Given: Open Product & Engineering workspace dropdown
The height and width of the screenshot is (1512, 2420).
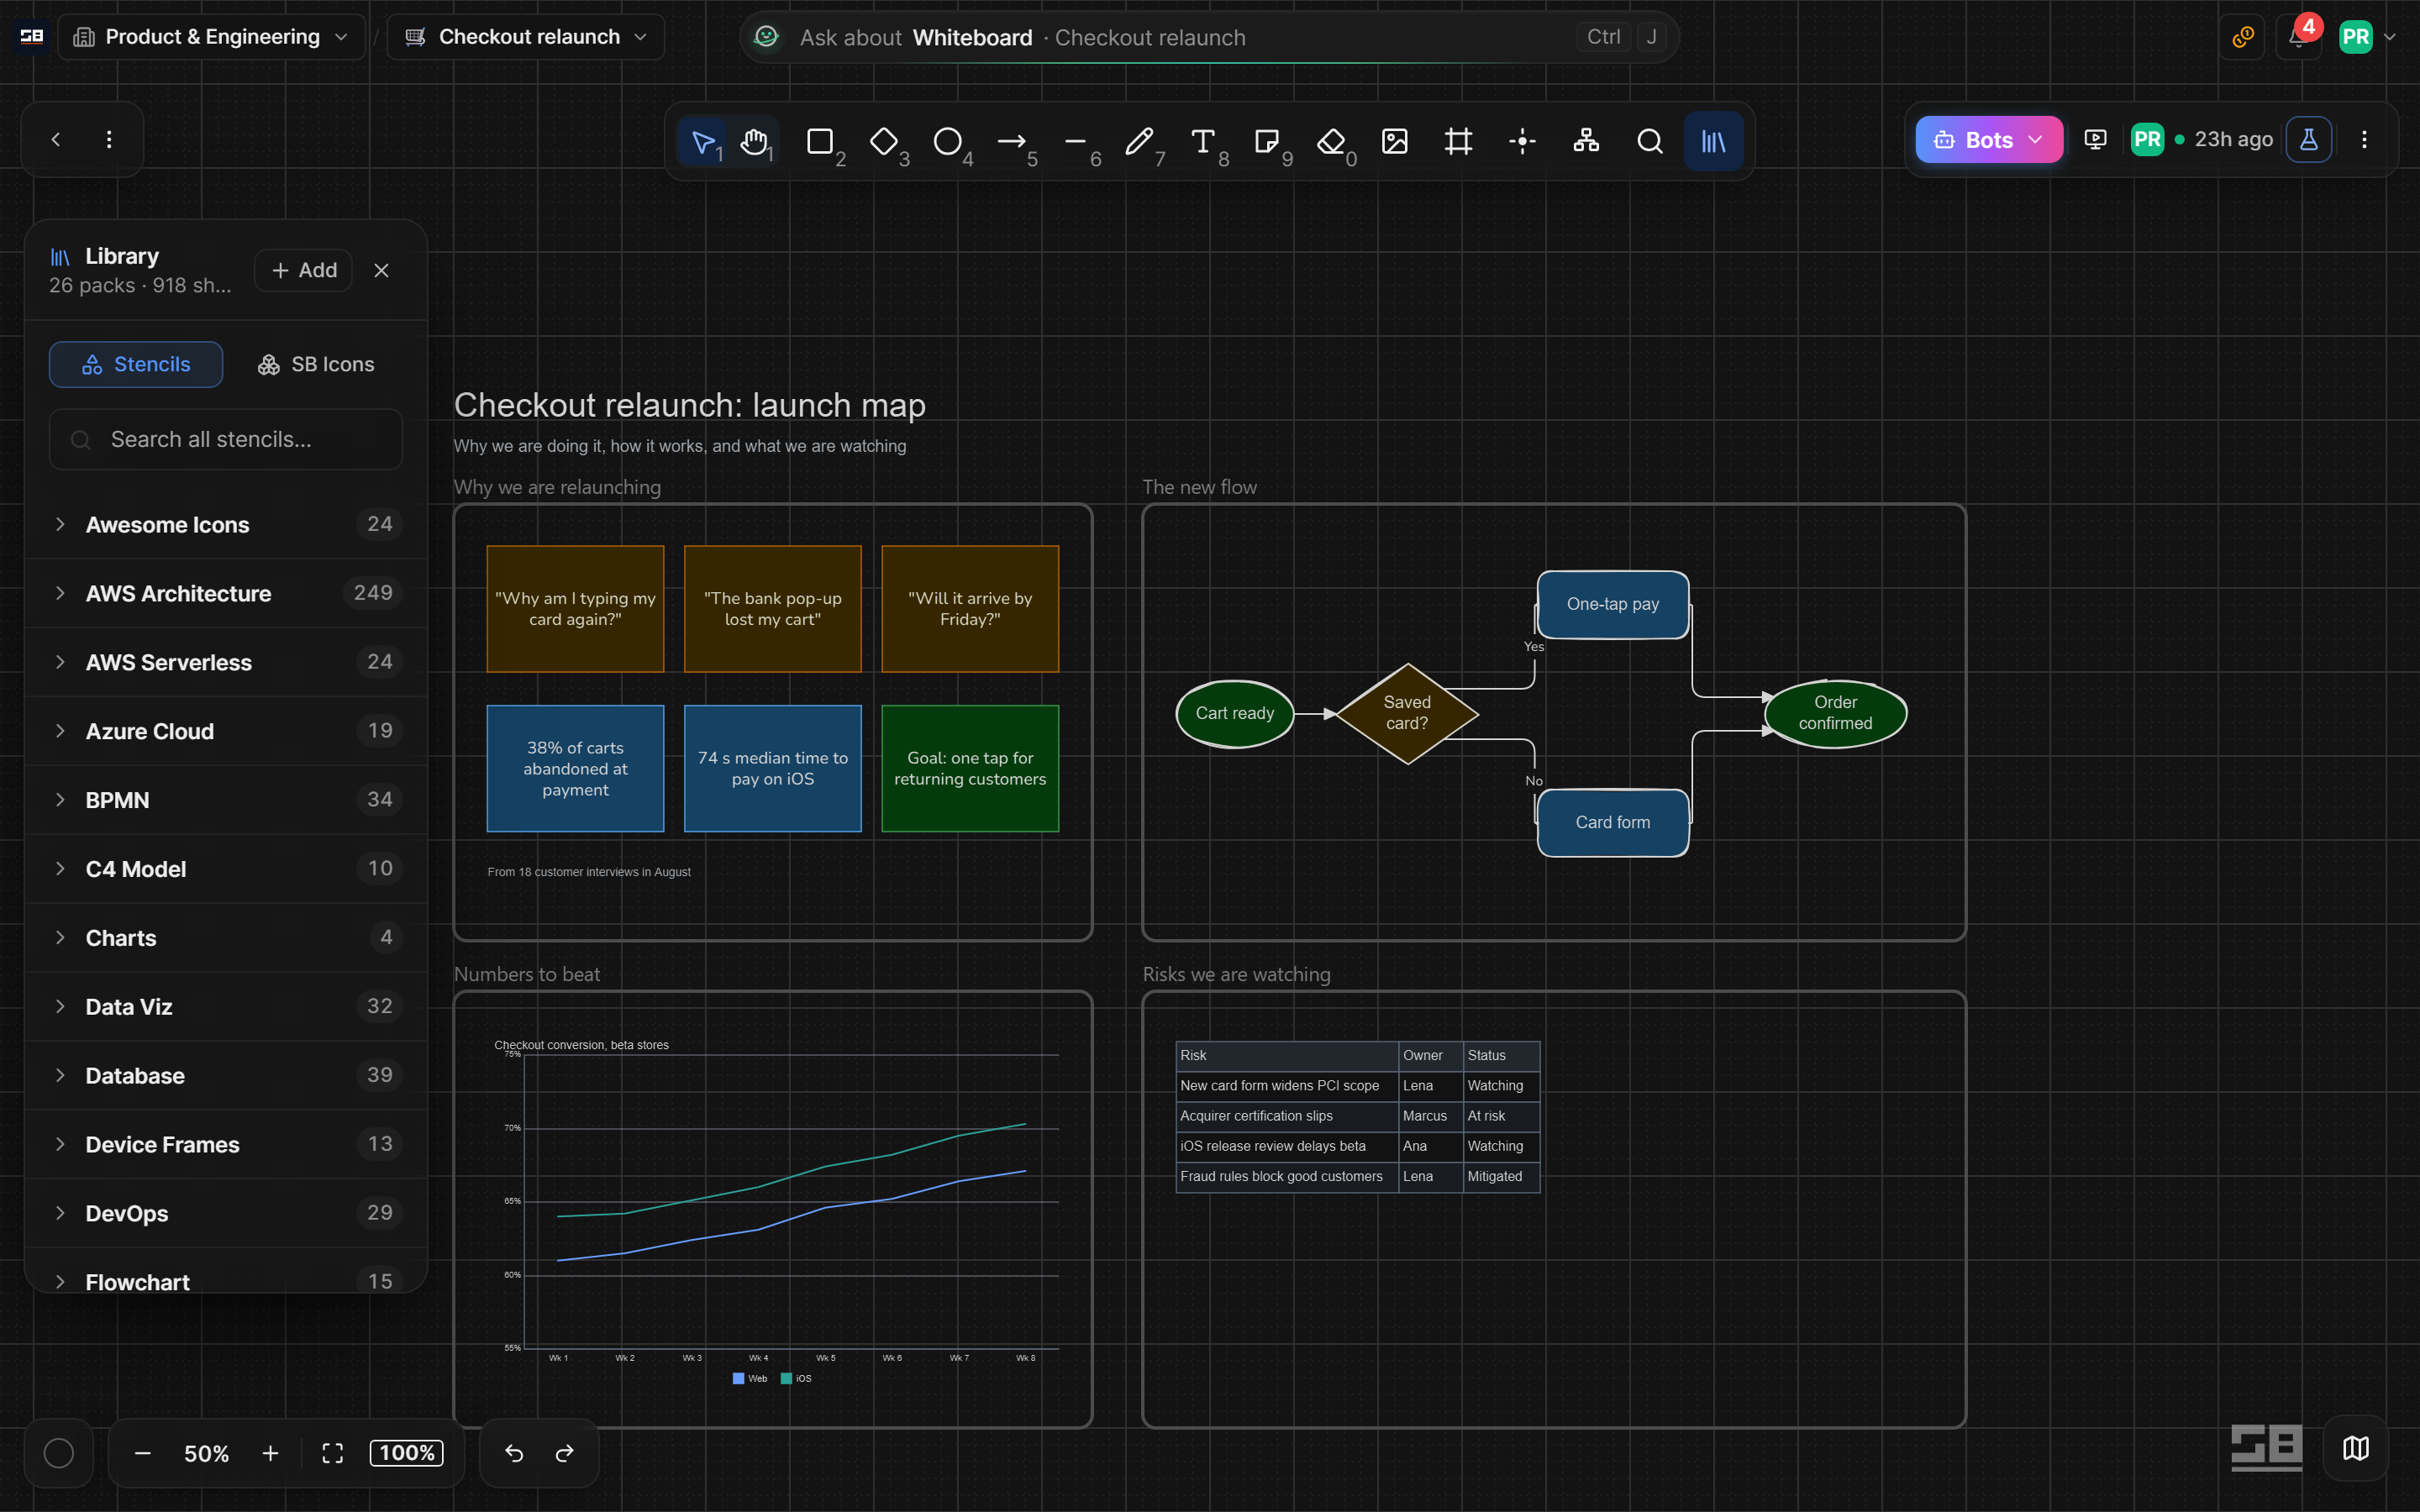Looking at the screenshot, I should [x=211, y=37].
